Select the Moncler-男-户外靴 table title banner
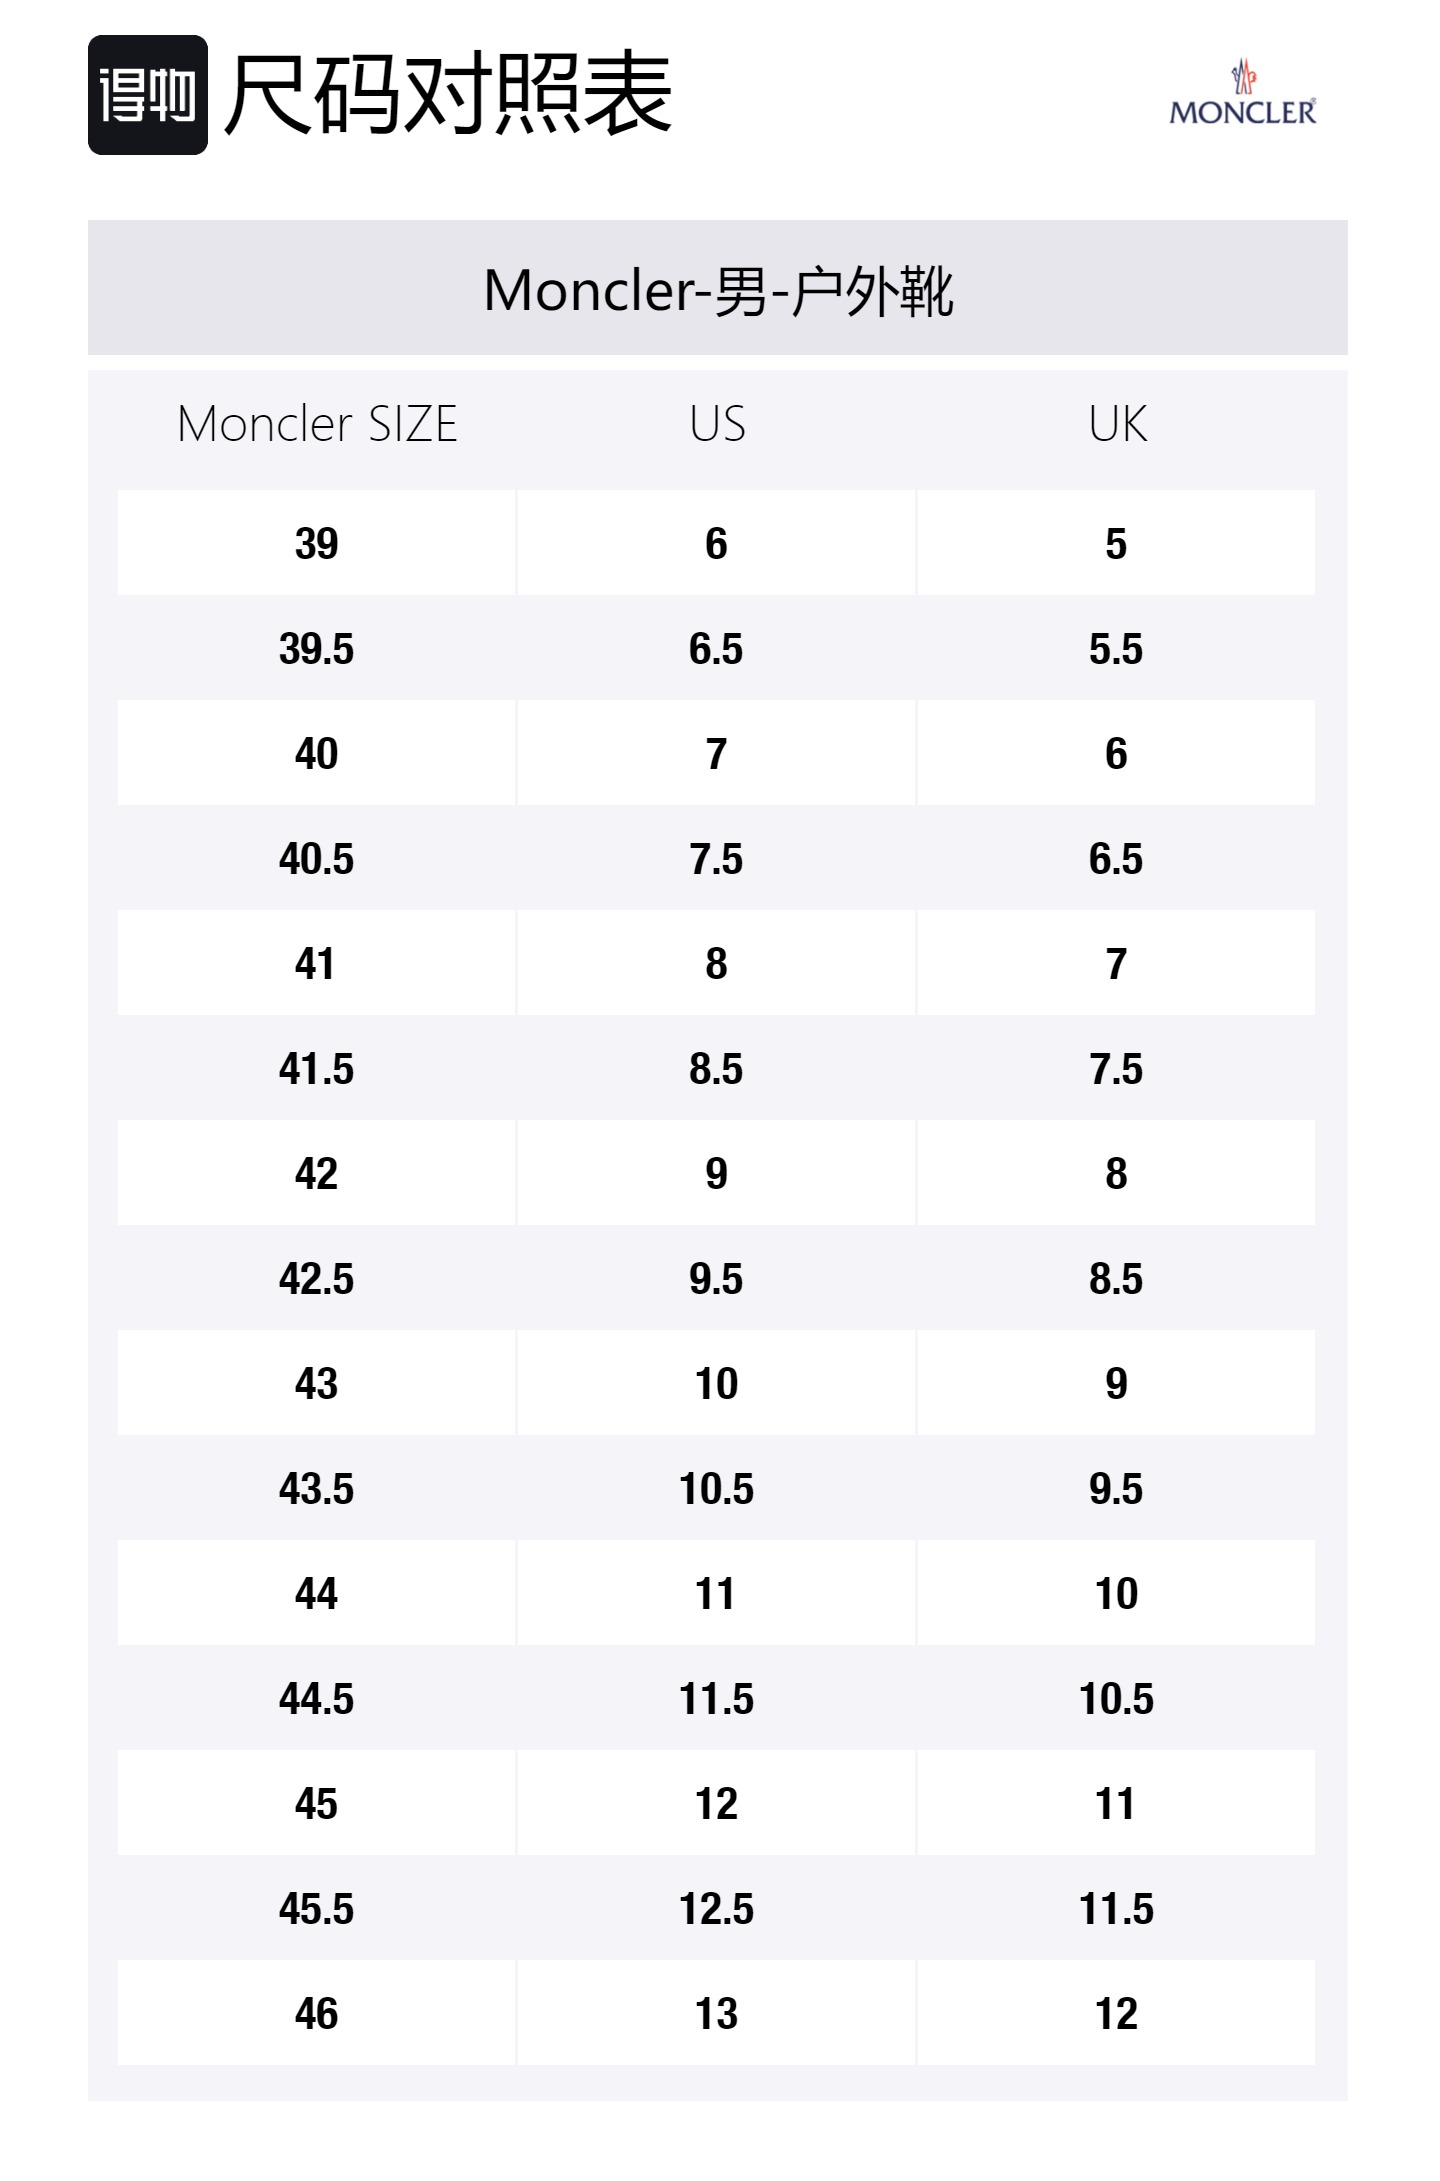Viewport: 1440px width, 2181px height. pos(718,288)
